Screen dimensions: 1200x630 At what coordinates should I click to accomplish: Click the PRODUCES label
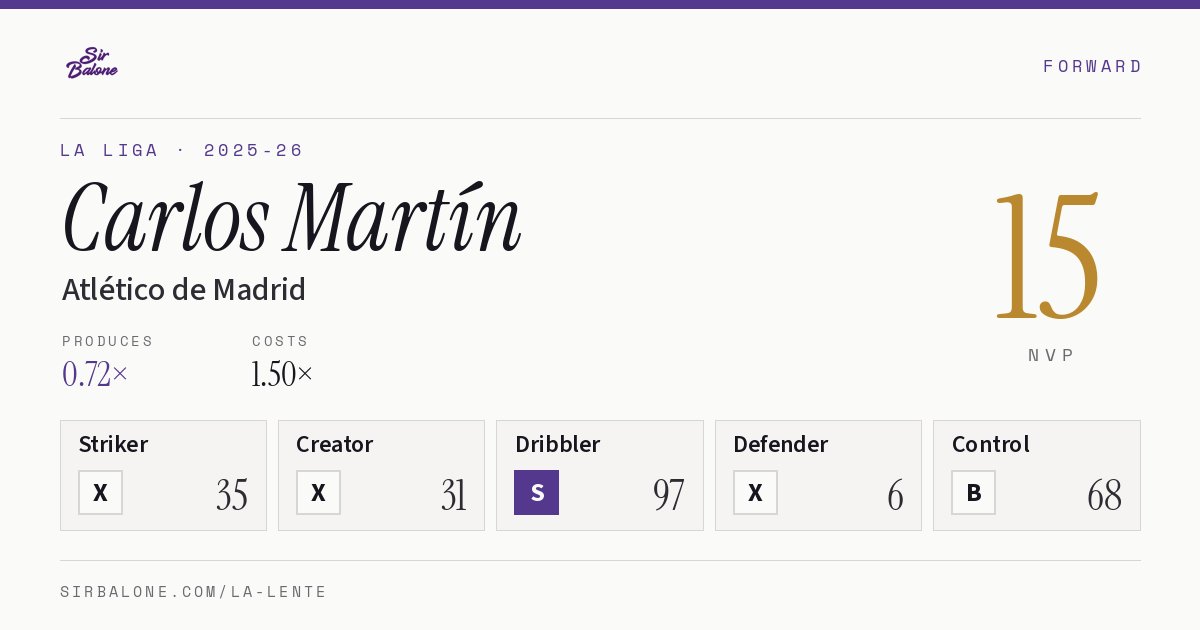[108, 341]
